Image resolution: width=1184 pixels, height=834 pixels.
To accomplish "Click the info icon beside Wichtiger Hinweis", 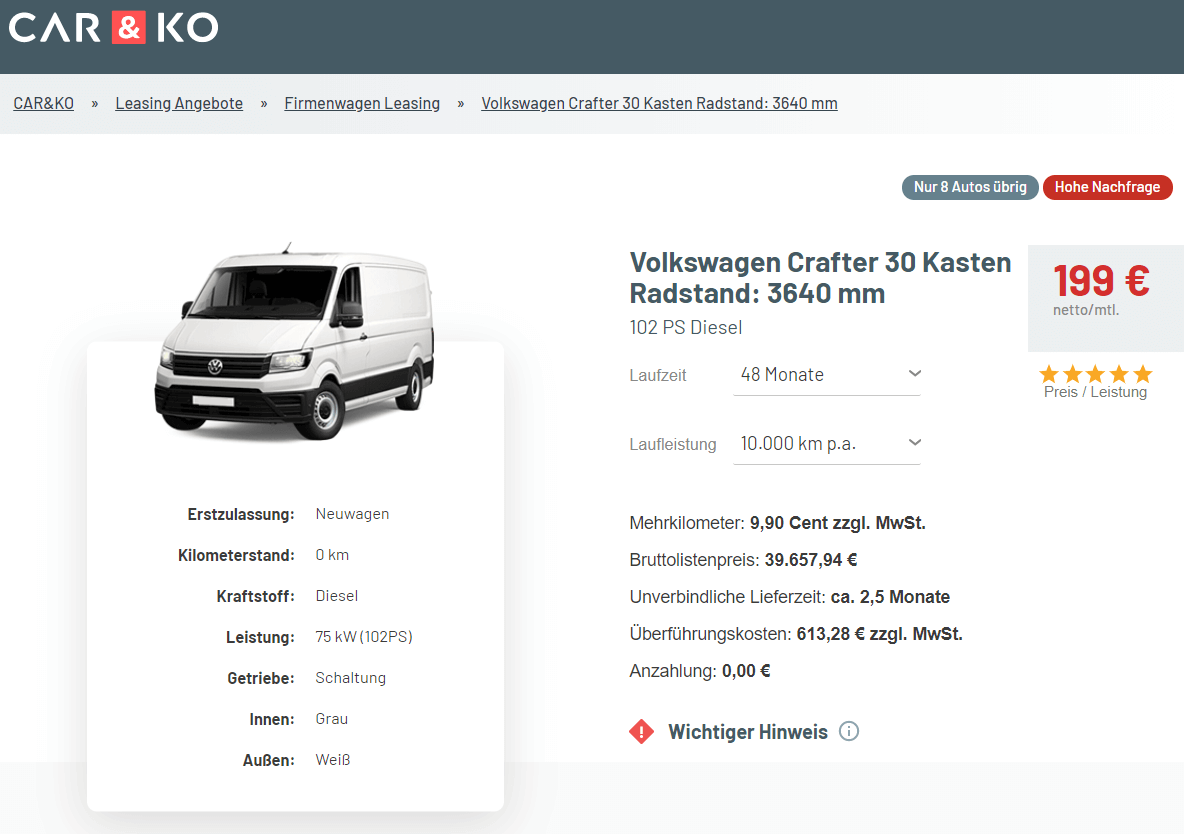I will click(x=849, y=731).
